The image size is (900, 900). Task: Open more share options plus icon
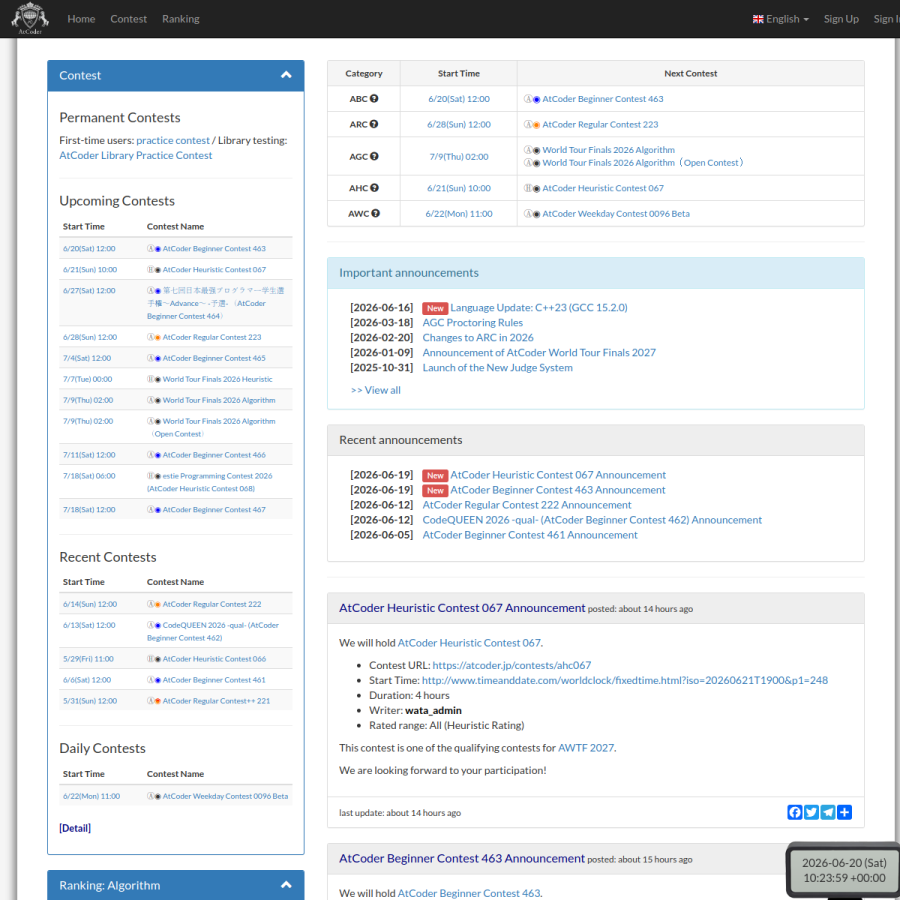pos(844,812)
